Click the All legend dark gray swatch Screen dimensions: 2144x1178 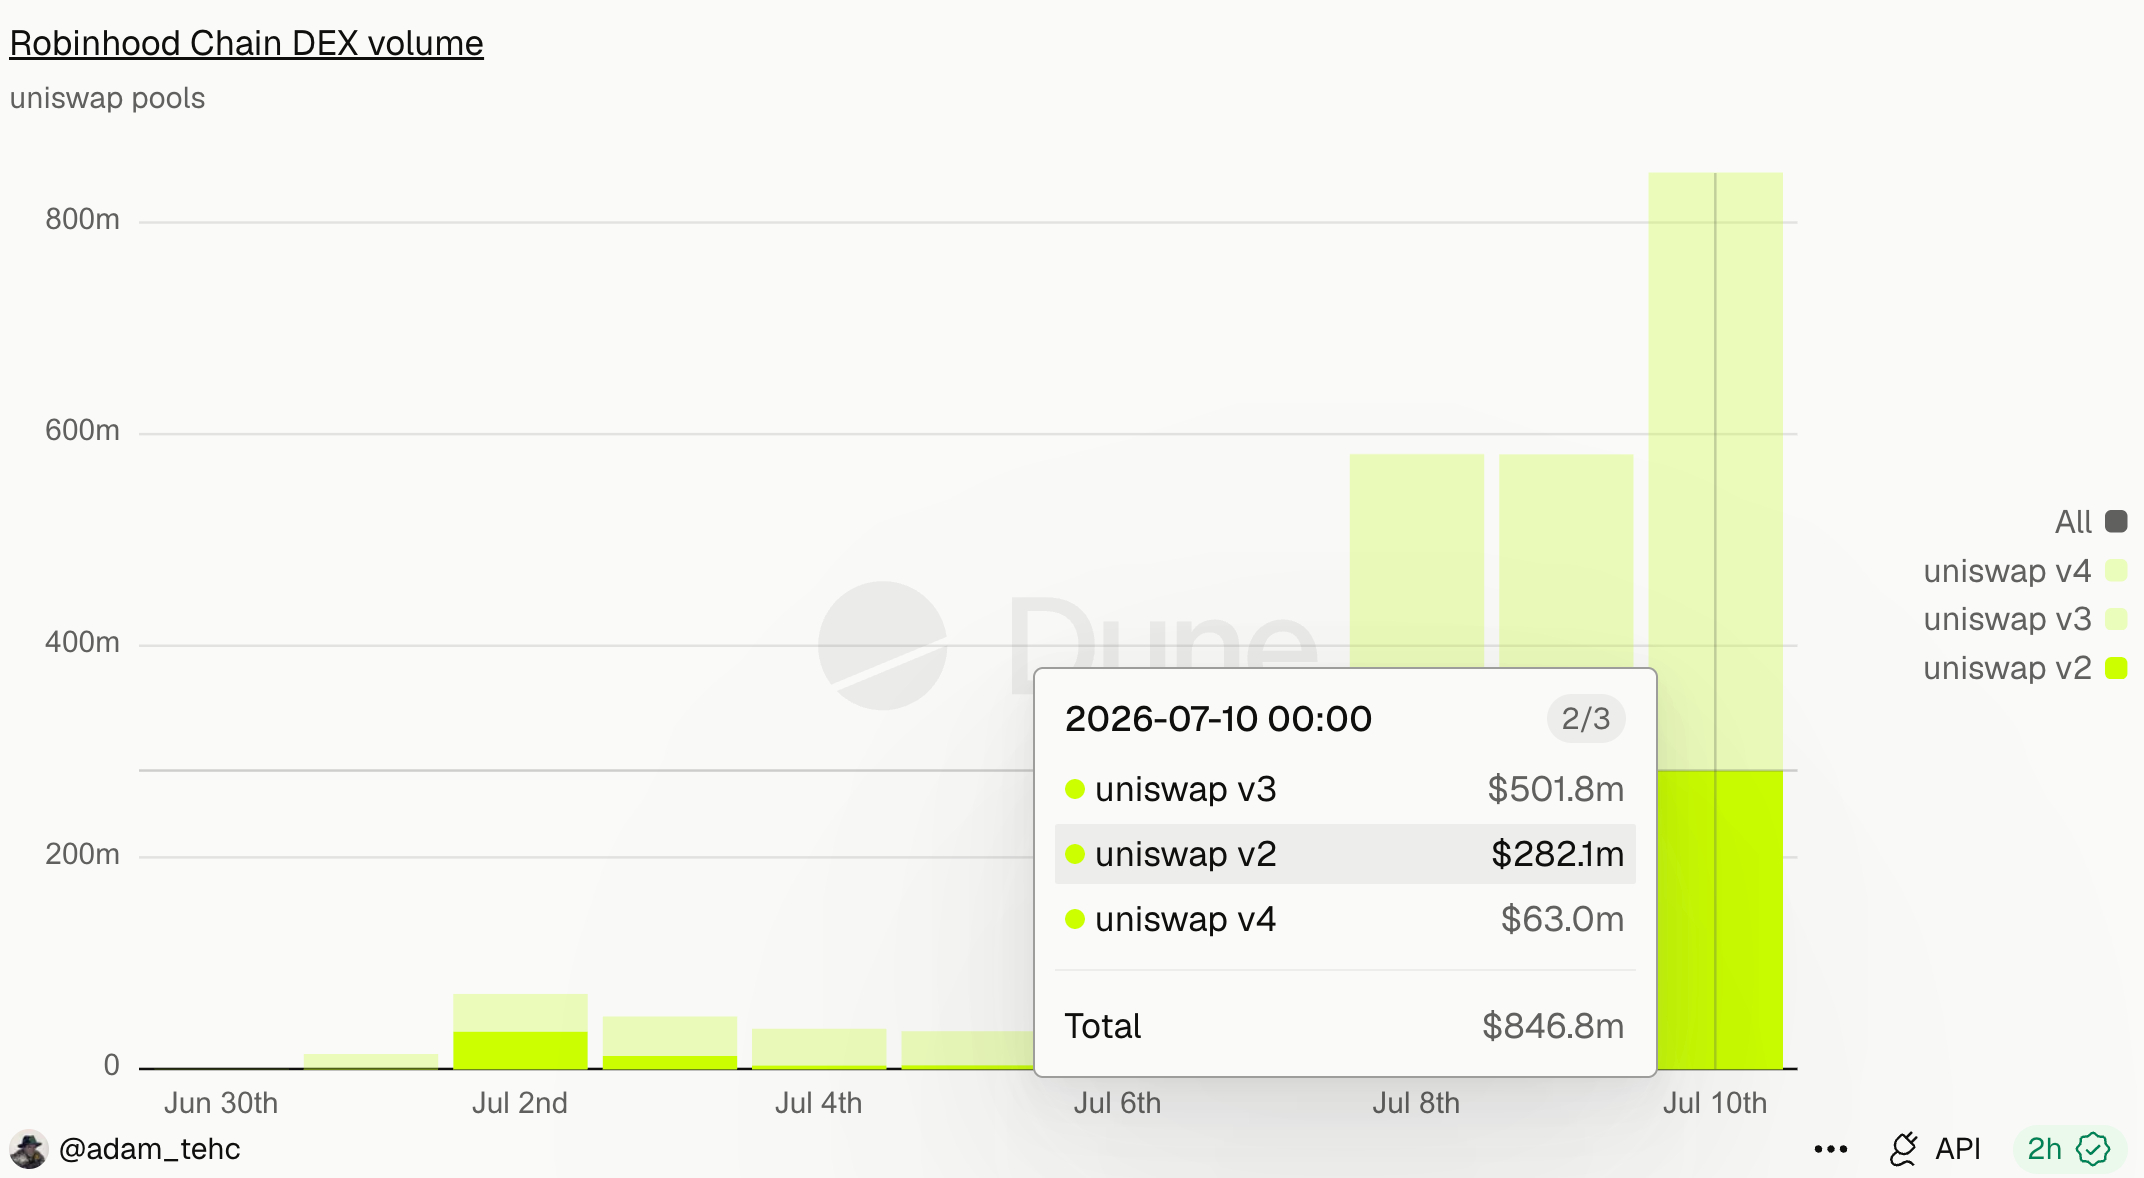[2116, 521]
